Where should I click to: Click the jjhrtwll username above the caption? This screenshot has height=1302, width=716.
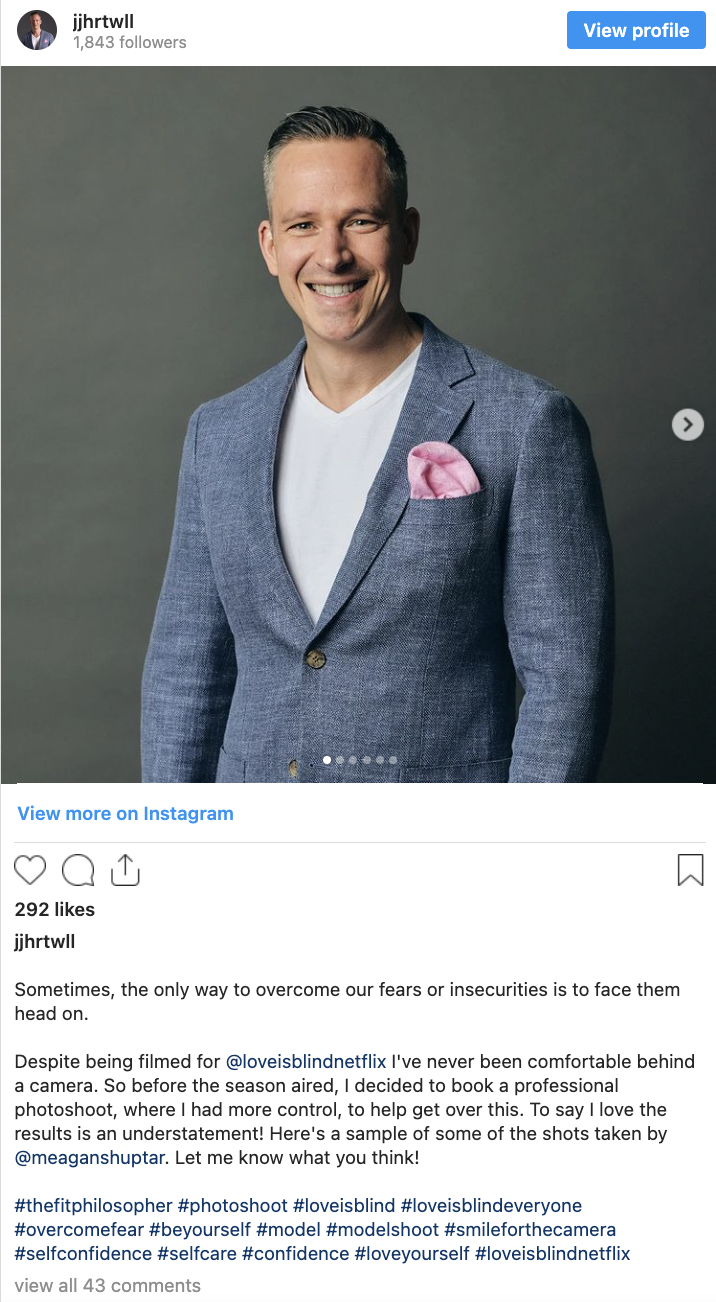coord(45,941)
